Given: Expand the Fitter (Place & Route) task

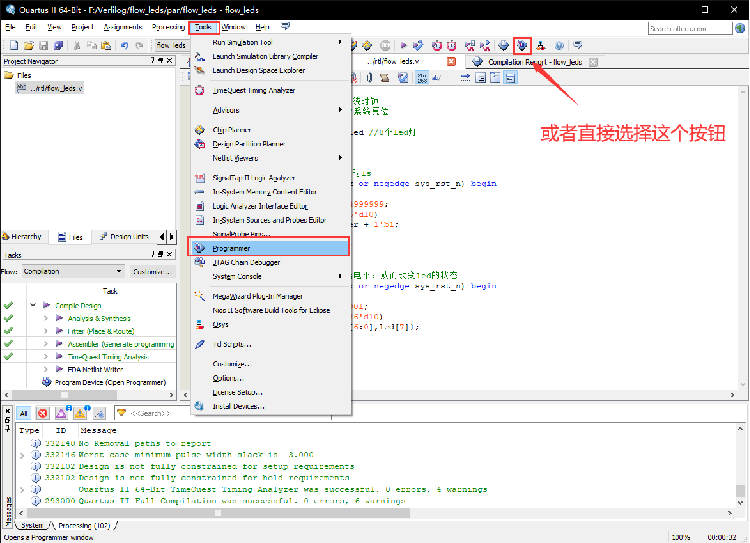Looking at the screenshot, I should point(45,331).
